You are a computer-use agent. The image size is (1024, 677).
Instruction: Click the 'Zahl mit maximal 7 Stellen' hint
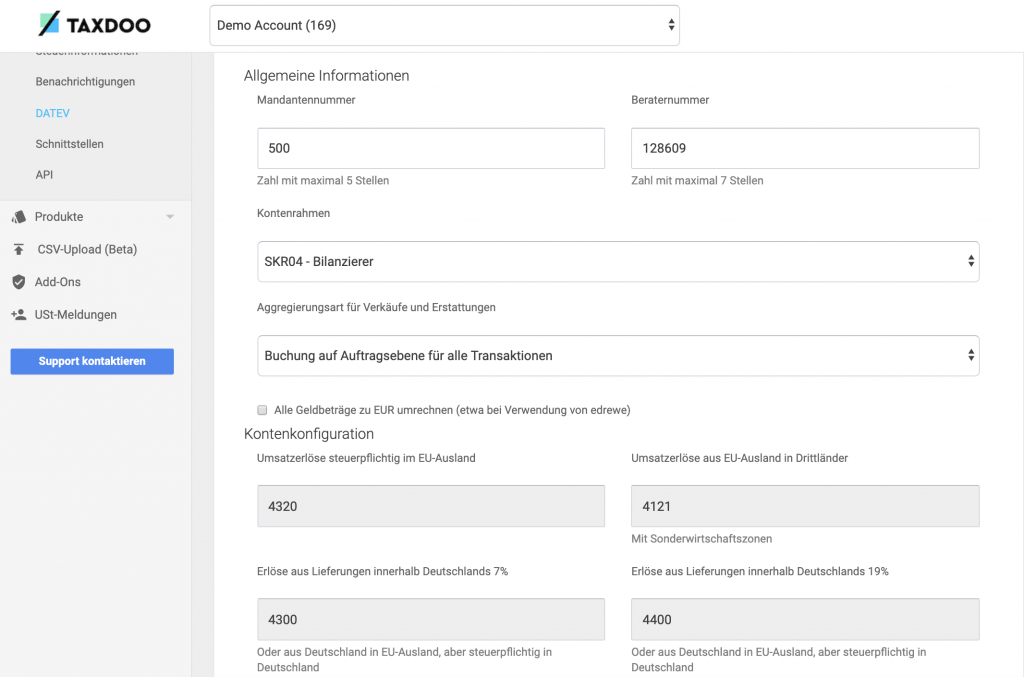coord(697,181)
